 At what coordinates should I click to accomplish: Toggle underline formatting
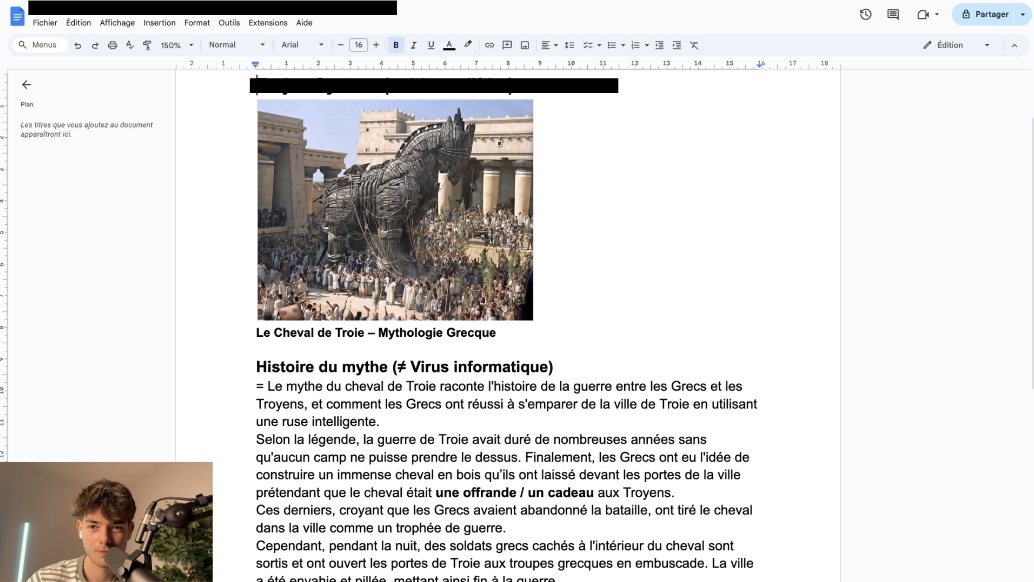click(x=431, y=45)
